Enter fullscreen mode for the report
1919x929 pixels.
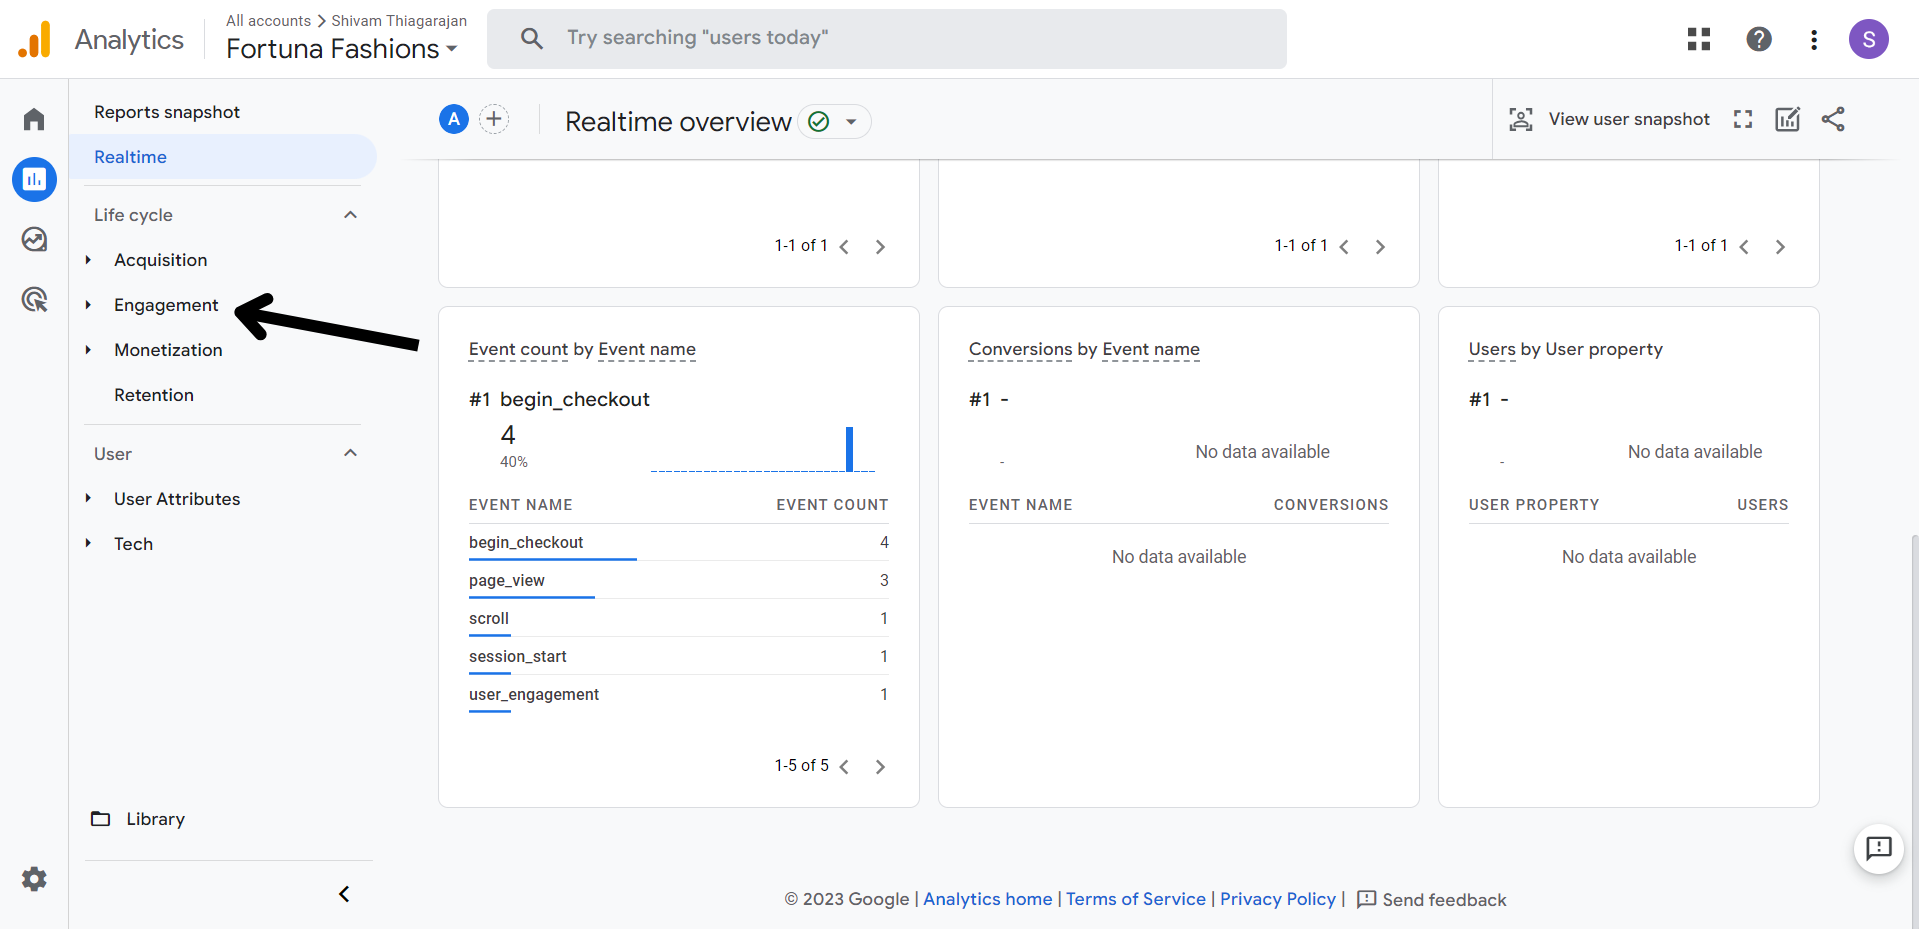pos(1742,119)
